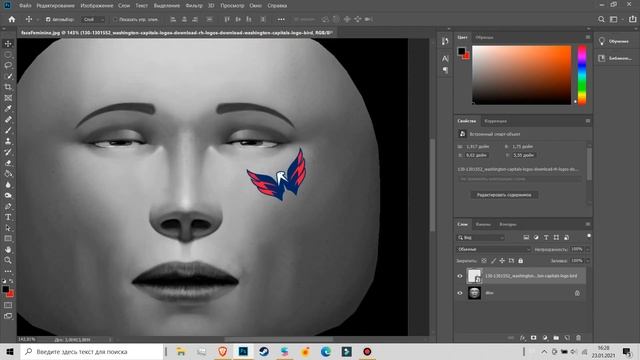
Task: Switch to the Channels tab
Action: tap(483, 224)
